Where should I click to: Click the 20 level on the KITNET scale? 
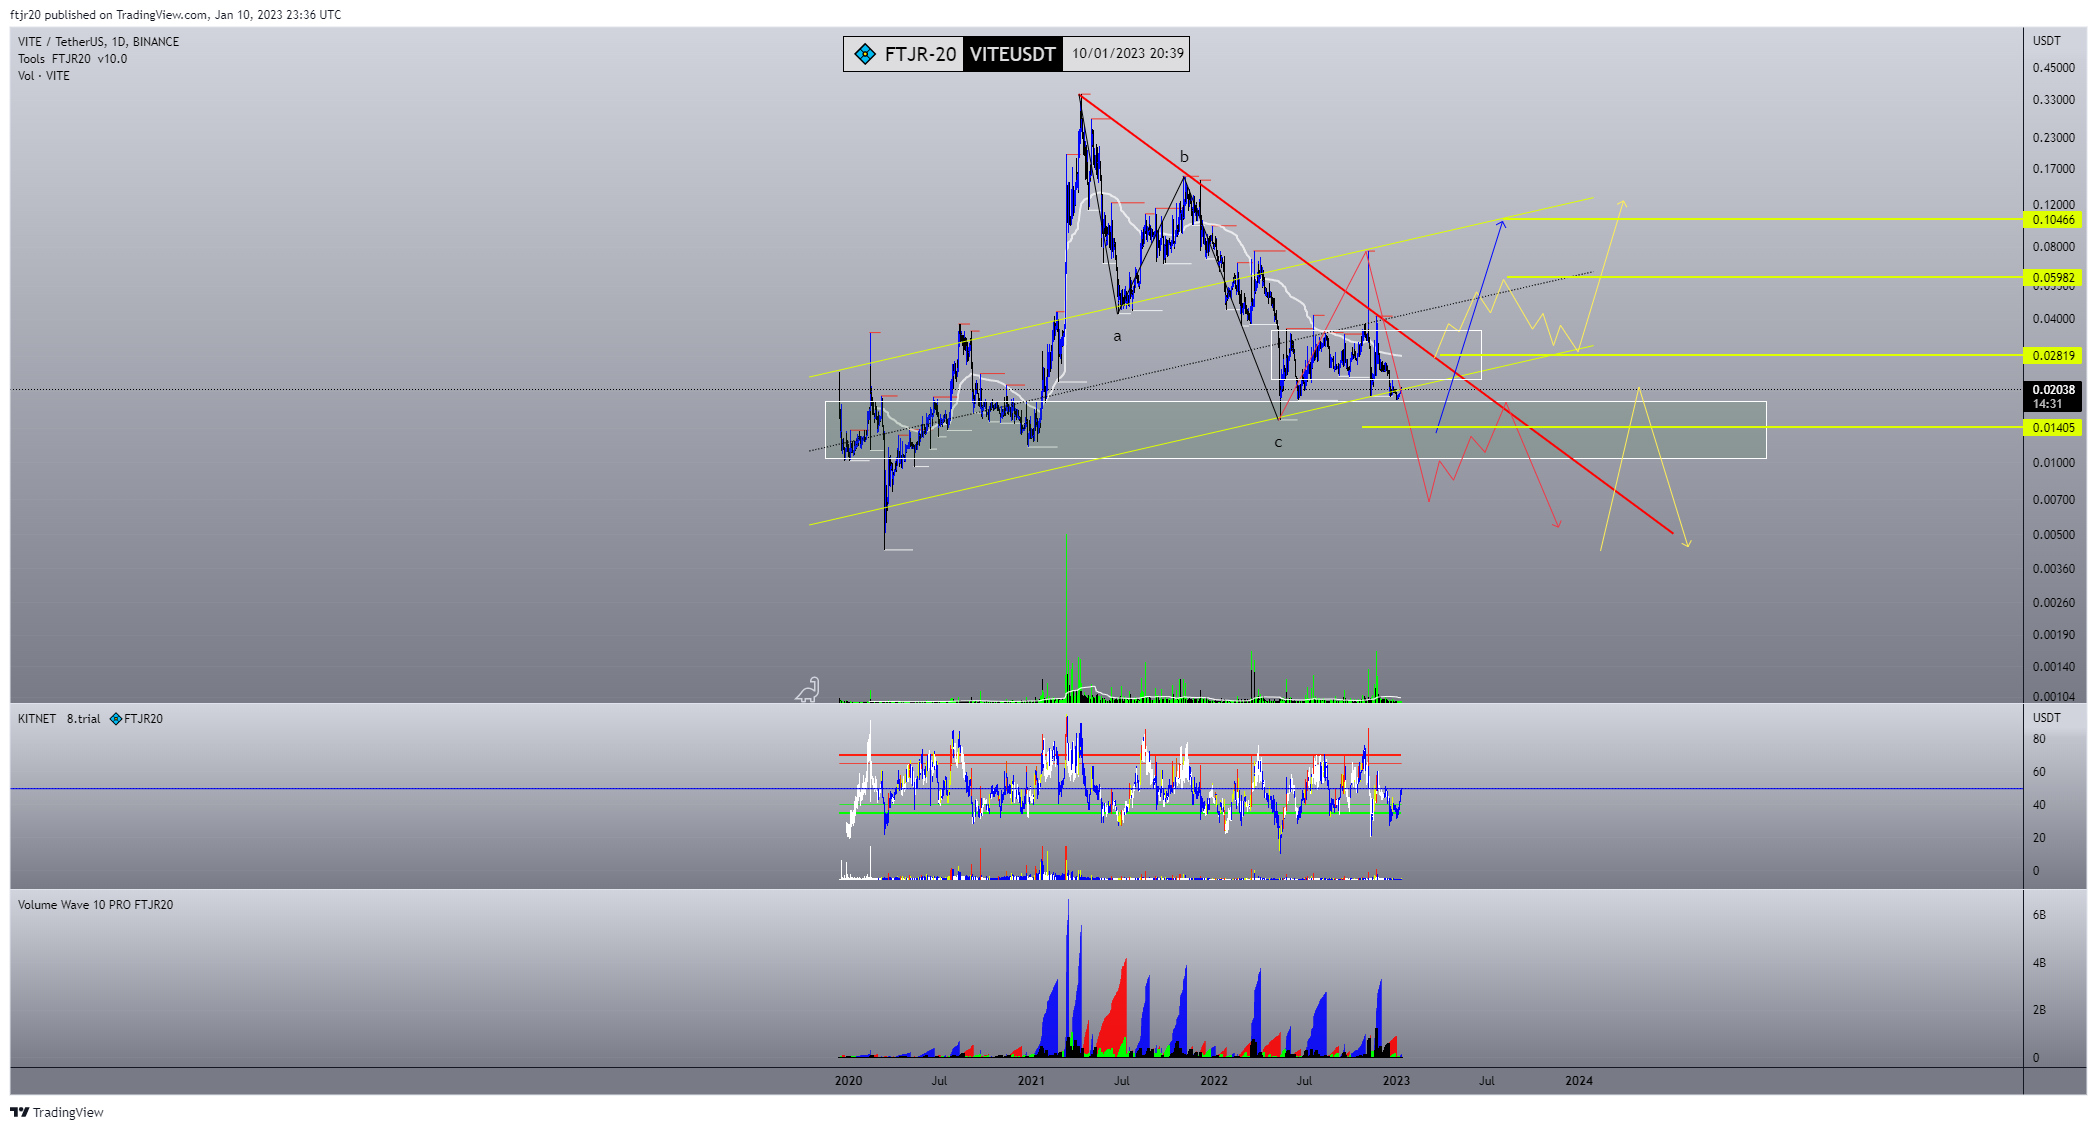click(2039, 838)
